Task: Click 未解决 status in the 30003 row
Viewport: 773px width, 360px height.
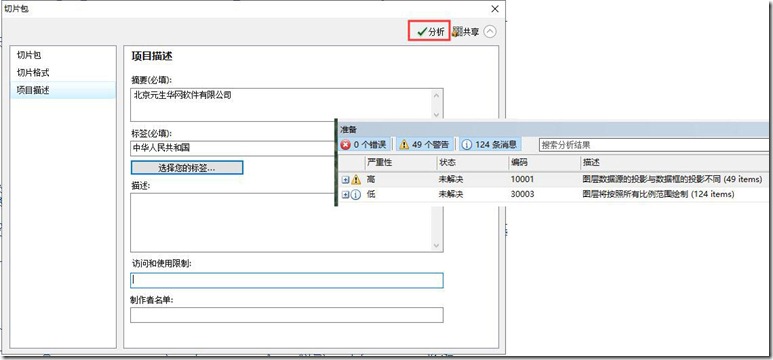Action: point(451,195)
